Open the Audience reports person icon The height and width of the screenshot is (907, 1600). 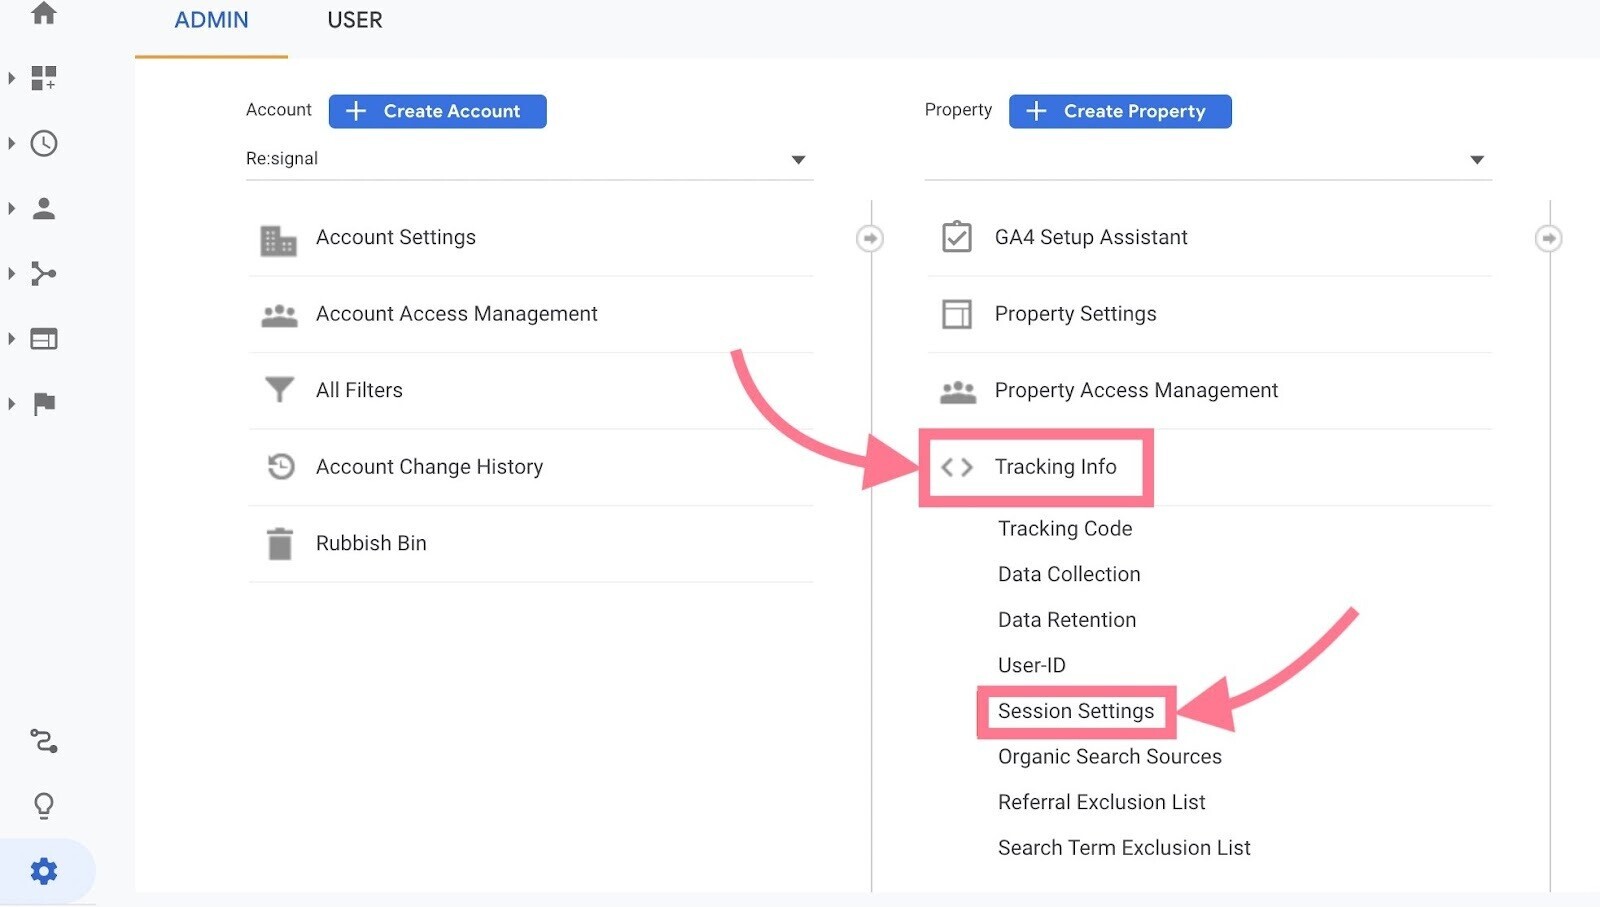[x=43, y=208]
